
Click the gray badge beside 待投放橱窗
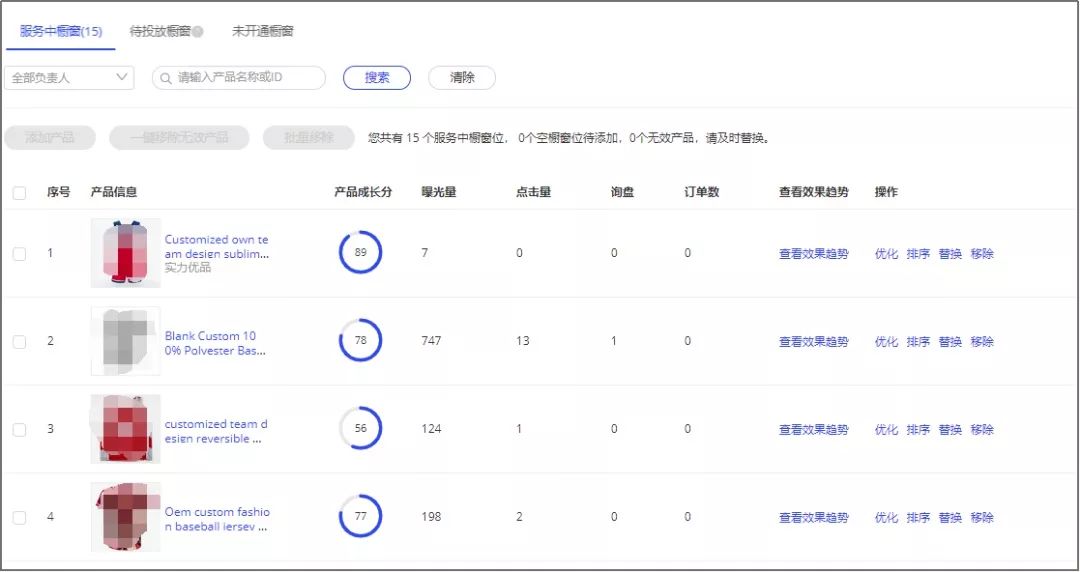(x=198, y=32)
